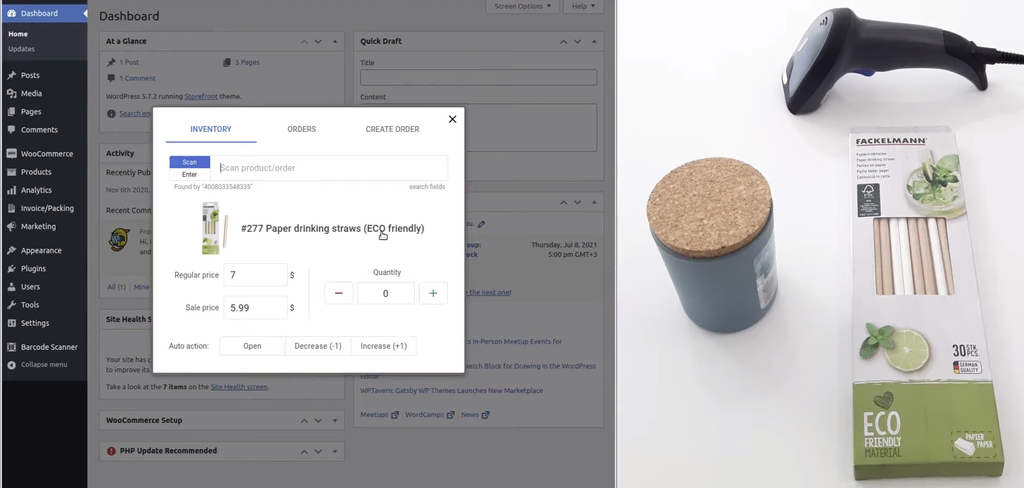Expand the Screen Options dropdown
The image size is (1024, 488).
click(522, 6)
